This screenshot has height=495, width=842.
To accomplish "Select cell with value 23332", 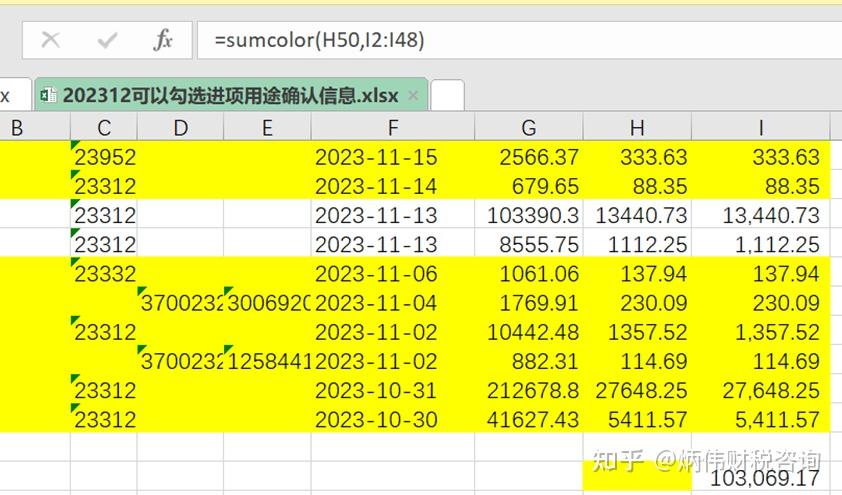I will coord(104,273).
